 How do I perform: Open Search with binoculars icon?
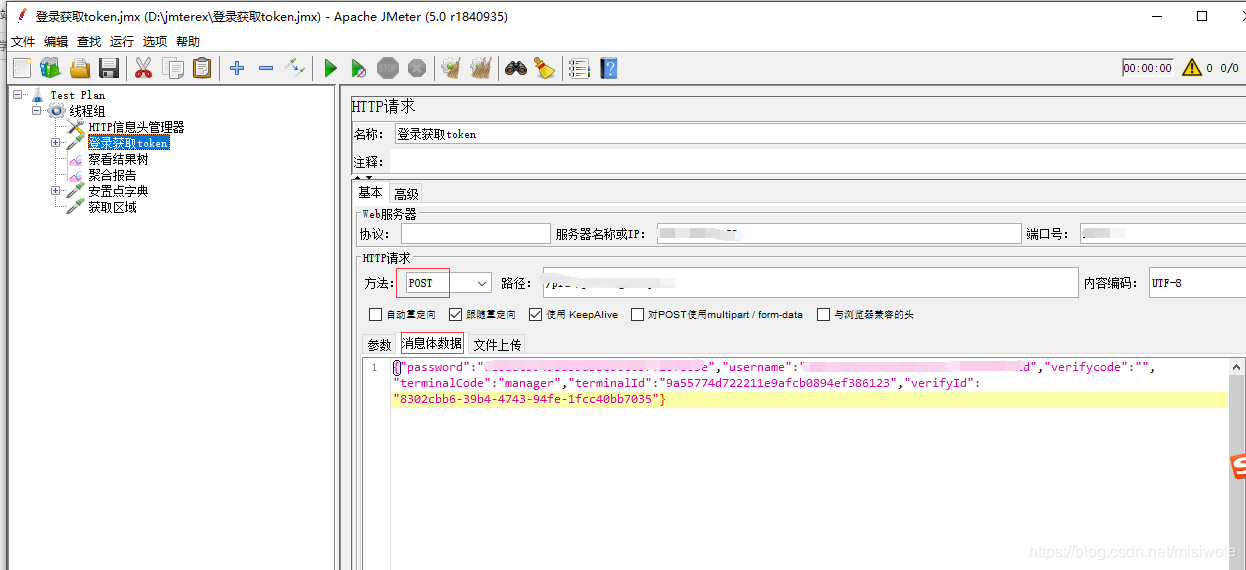coord(515,68)
